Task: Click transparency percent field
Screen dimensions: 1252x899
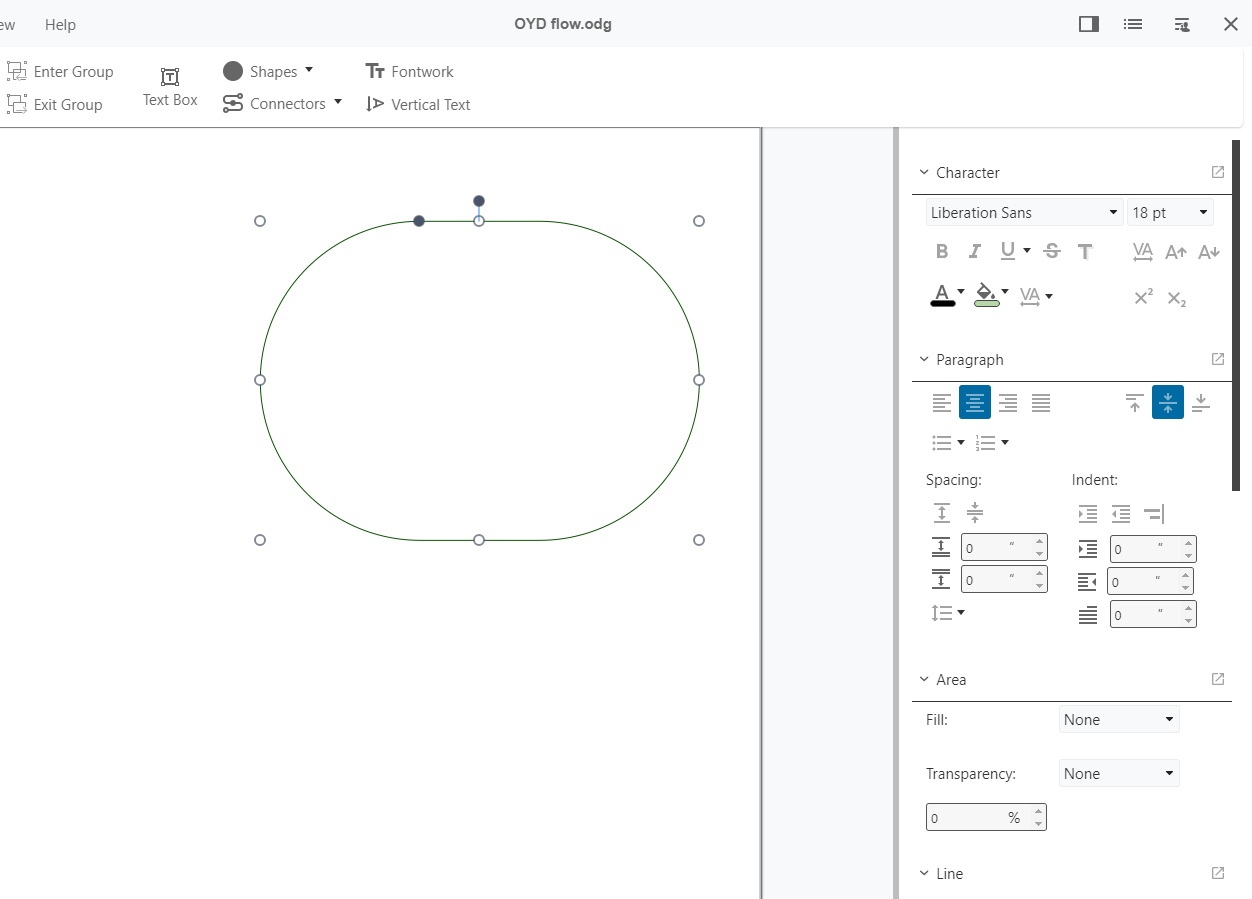Action: pos(986,818)
